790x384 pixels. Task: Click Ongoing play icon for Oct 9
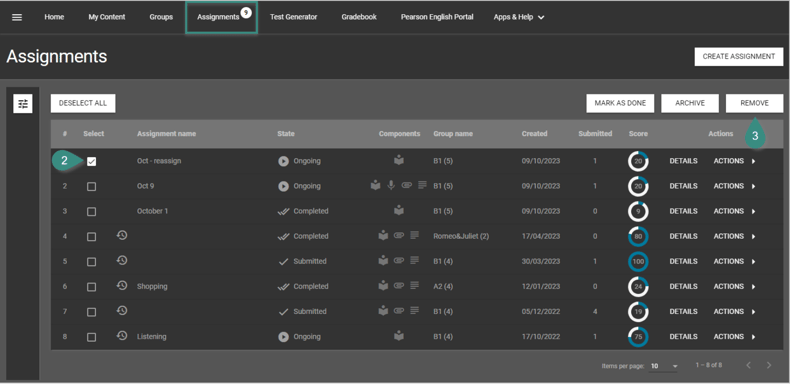click(x=284, y=186)
